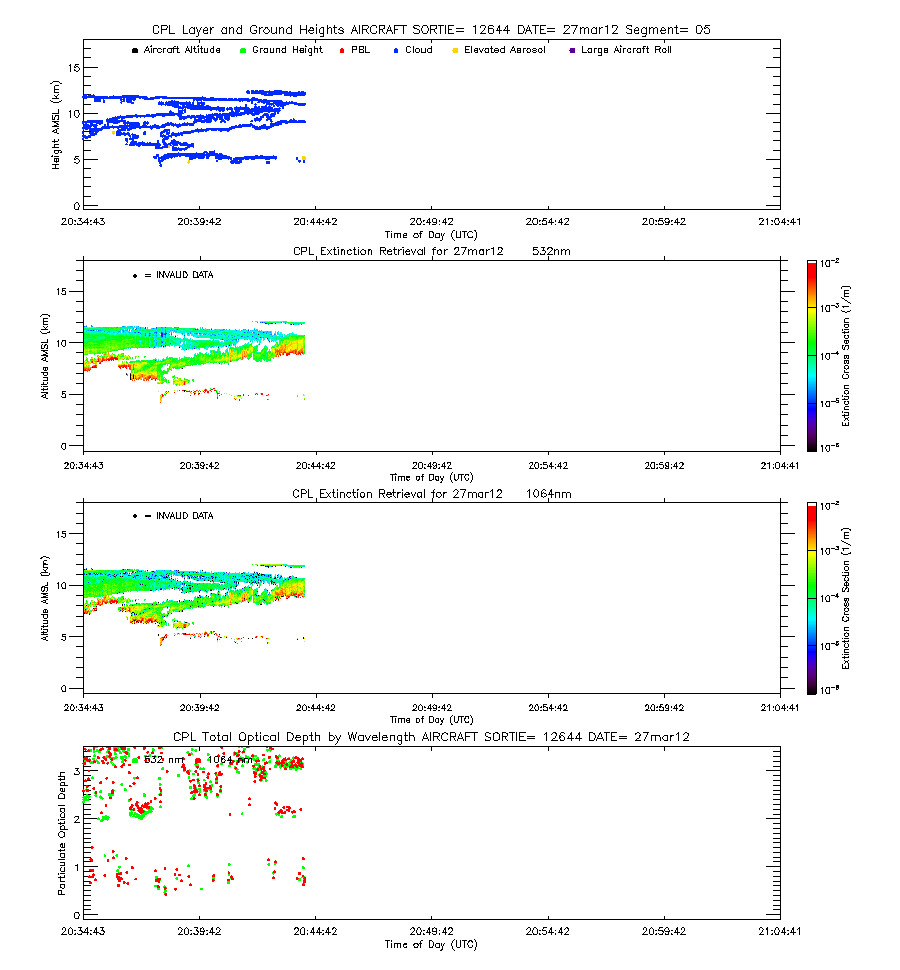Click the color bar of the 532nm plot

click(x=812, y=356)
